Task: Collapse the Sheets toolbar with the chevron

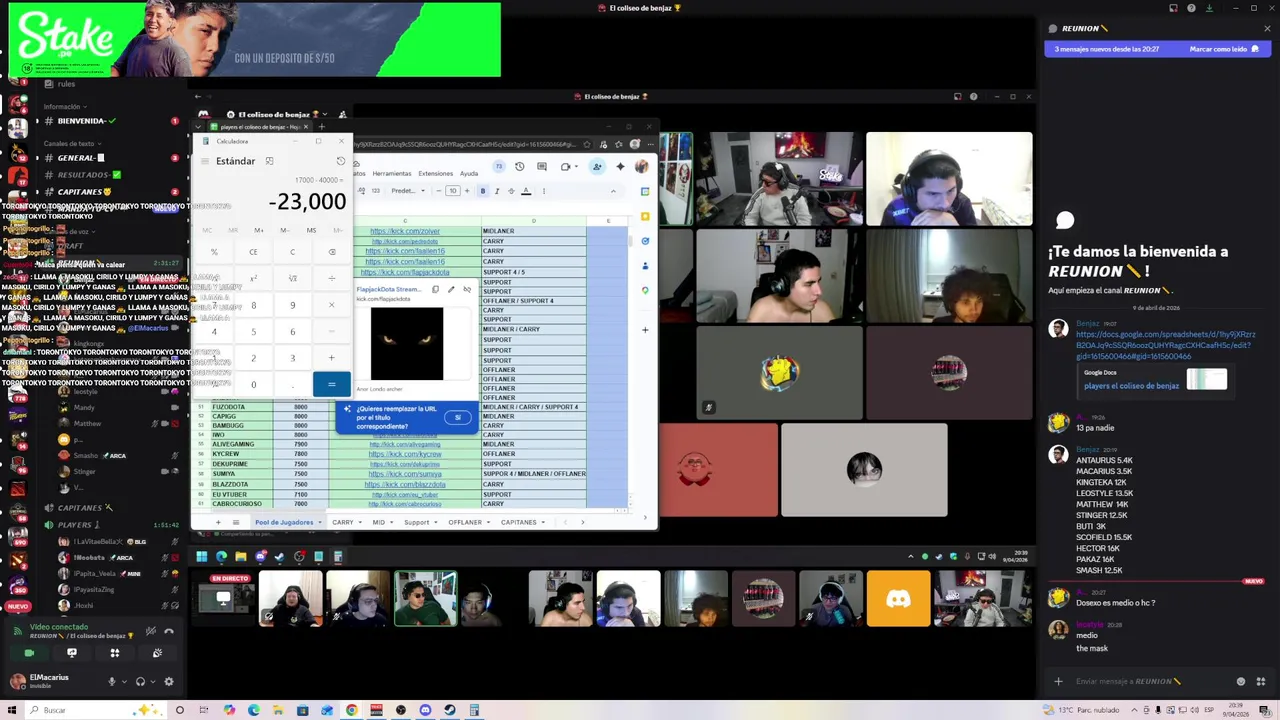Action: 613,191
